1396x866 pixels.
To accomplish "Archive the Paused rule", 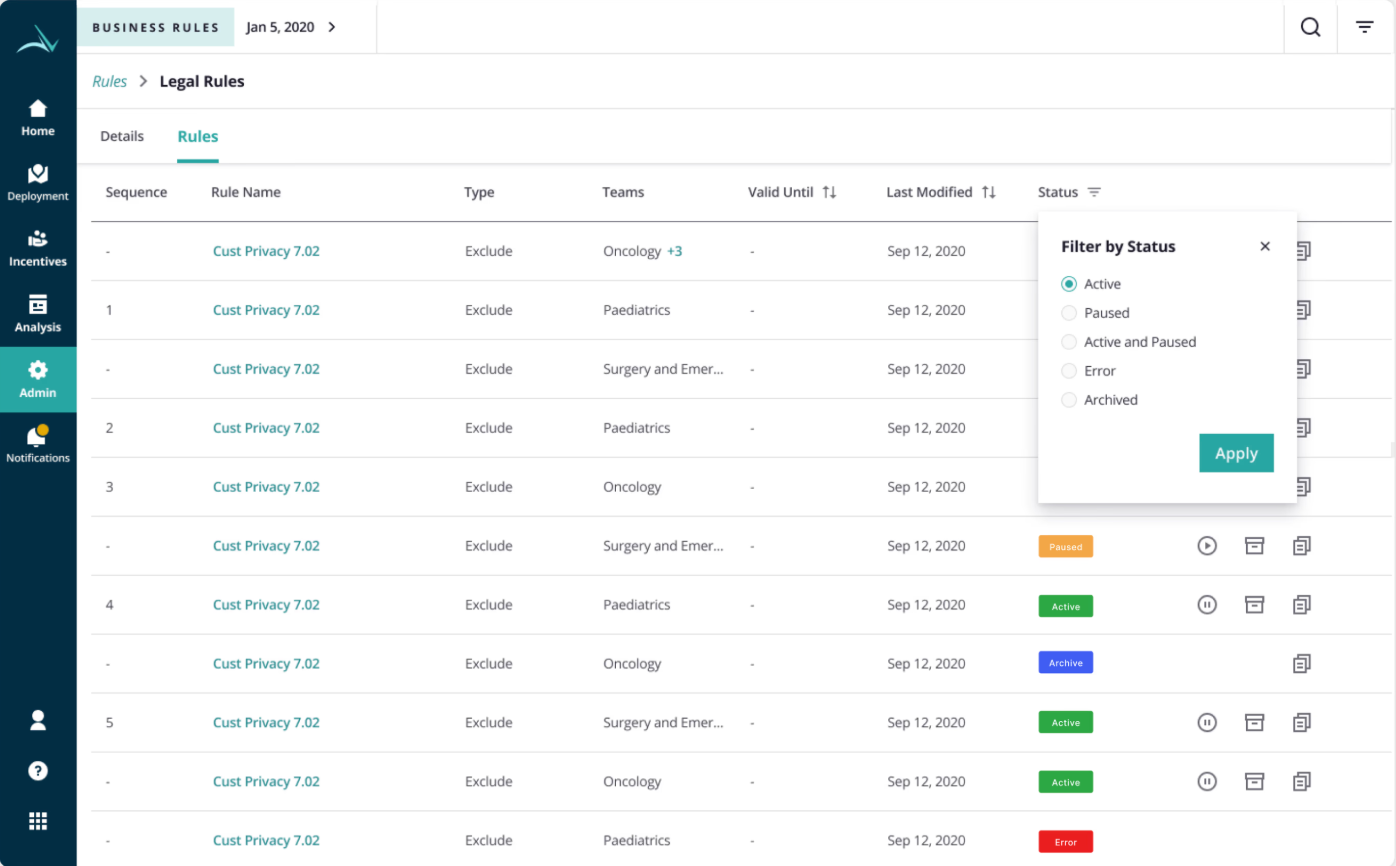I will [x=1254, y=546].
